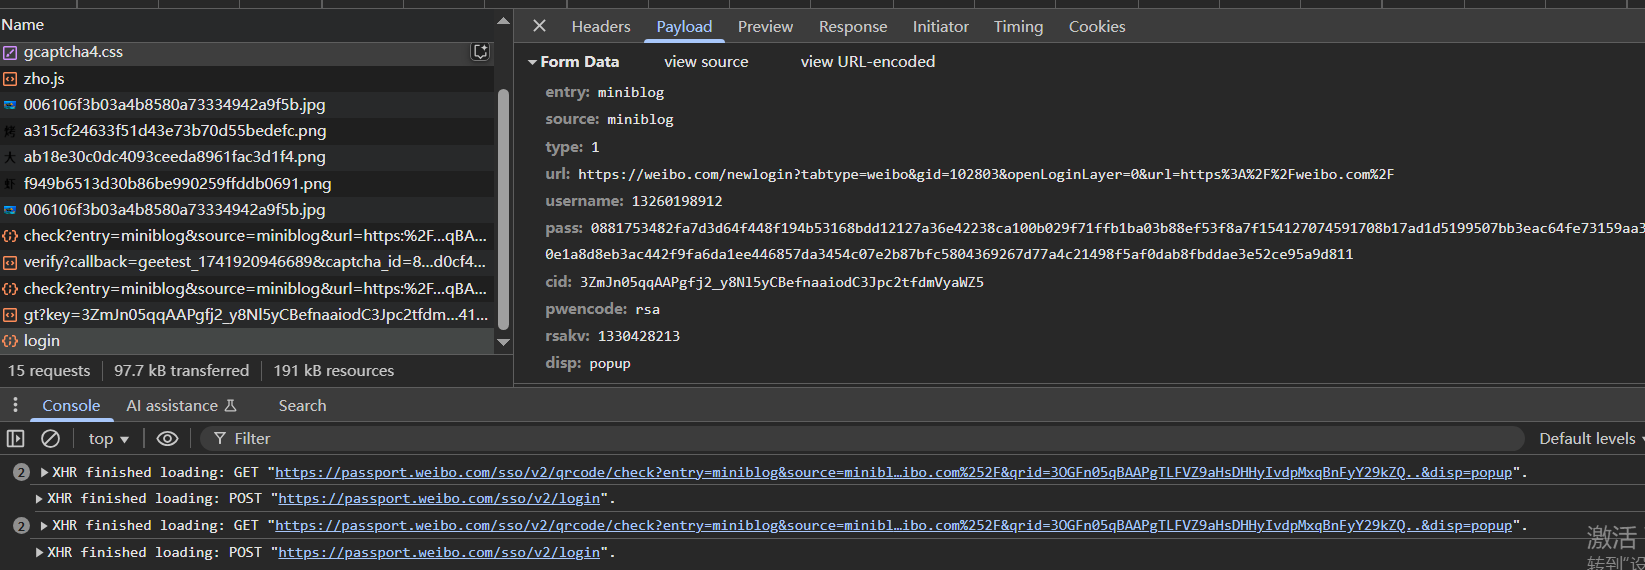Select the login request in list

(x=42, y=341)
